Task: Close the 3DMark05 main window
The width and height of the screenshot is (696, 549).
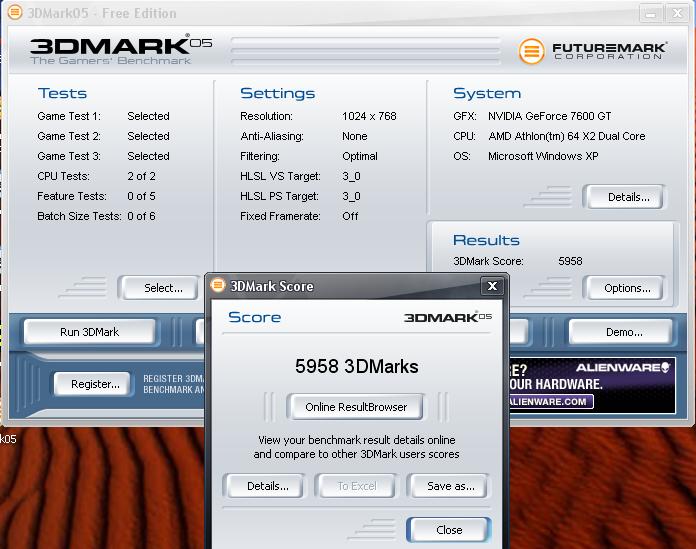Action: coord(677,13)
